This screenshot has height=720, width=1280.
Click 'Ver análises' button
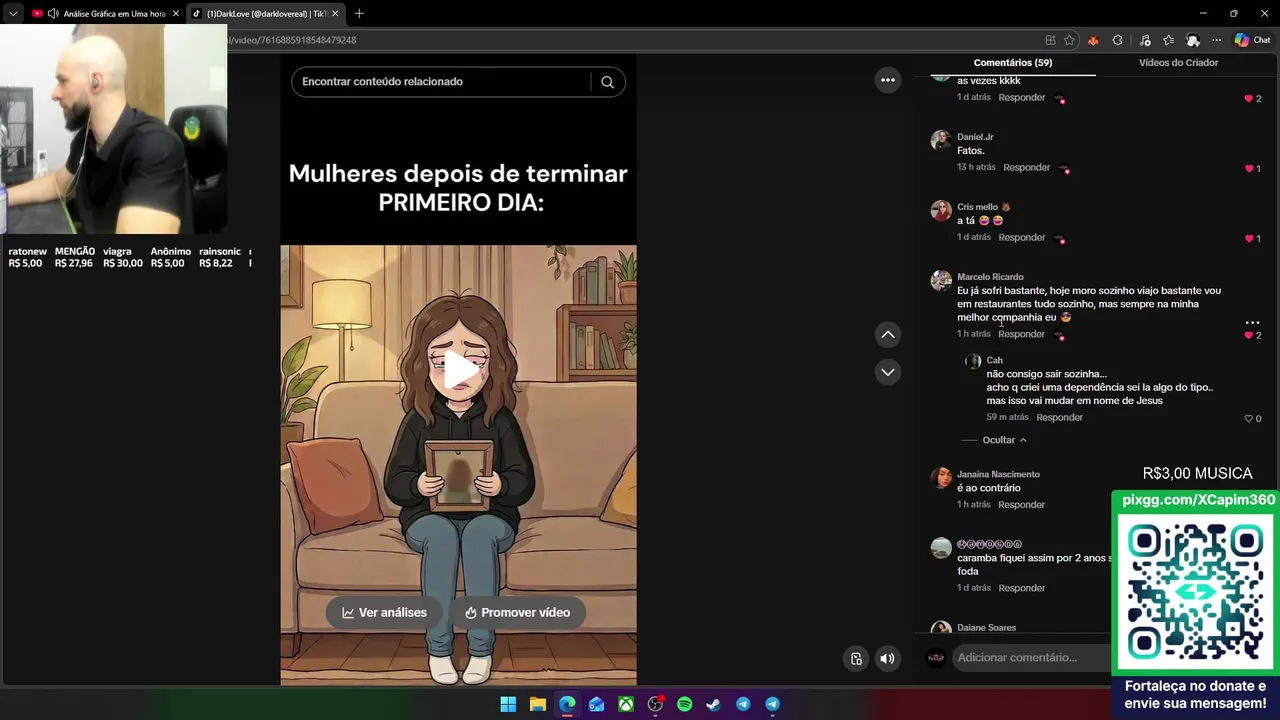(384, 612)
